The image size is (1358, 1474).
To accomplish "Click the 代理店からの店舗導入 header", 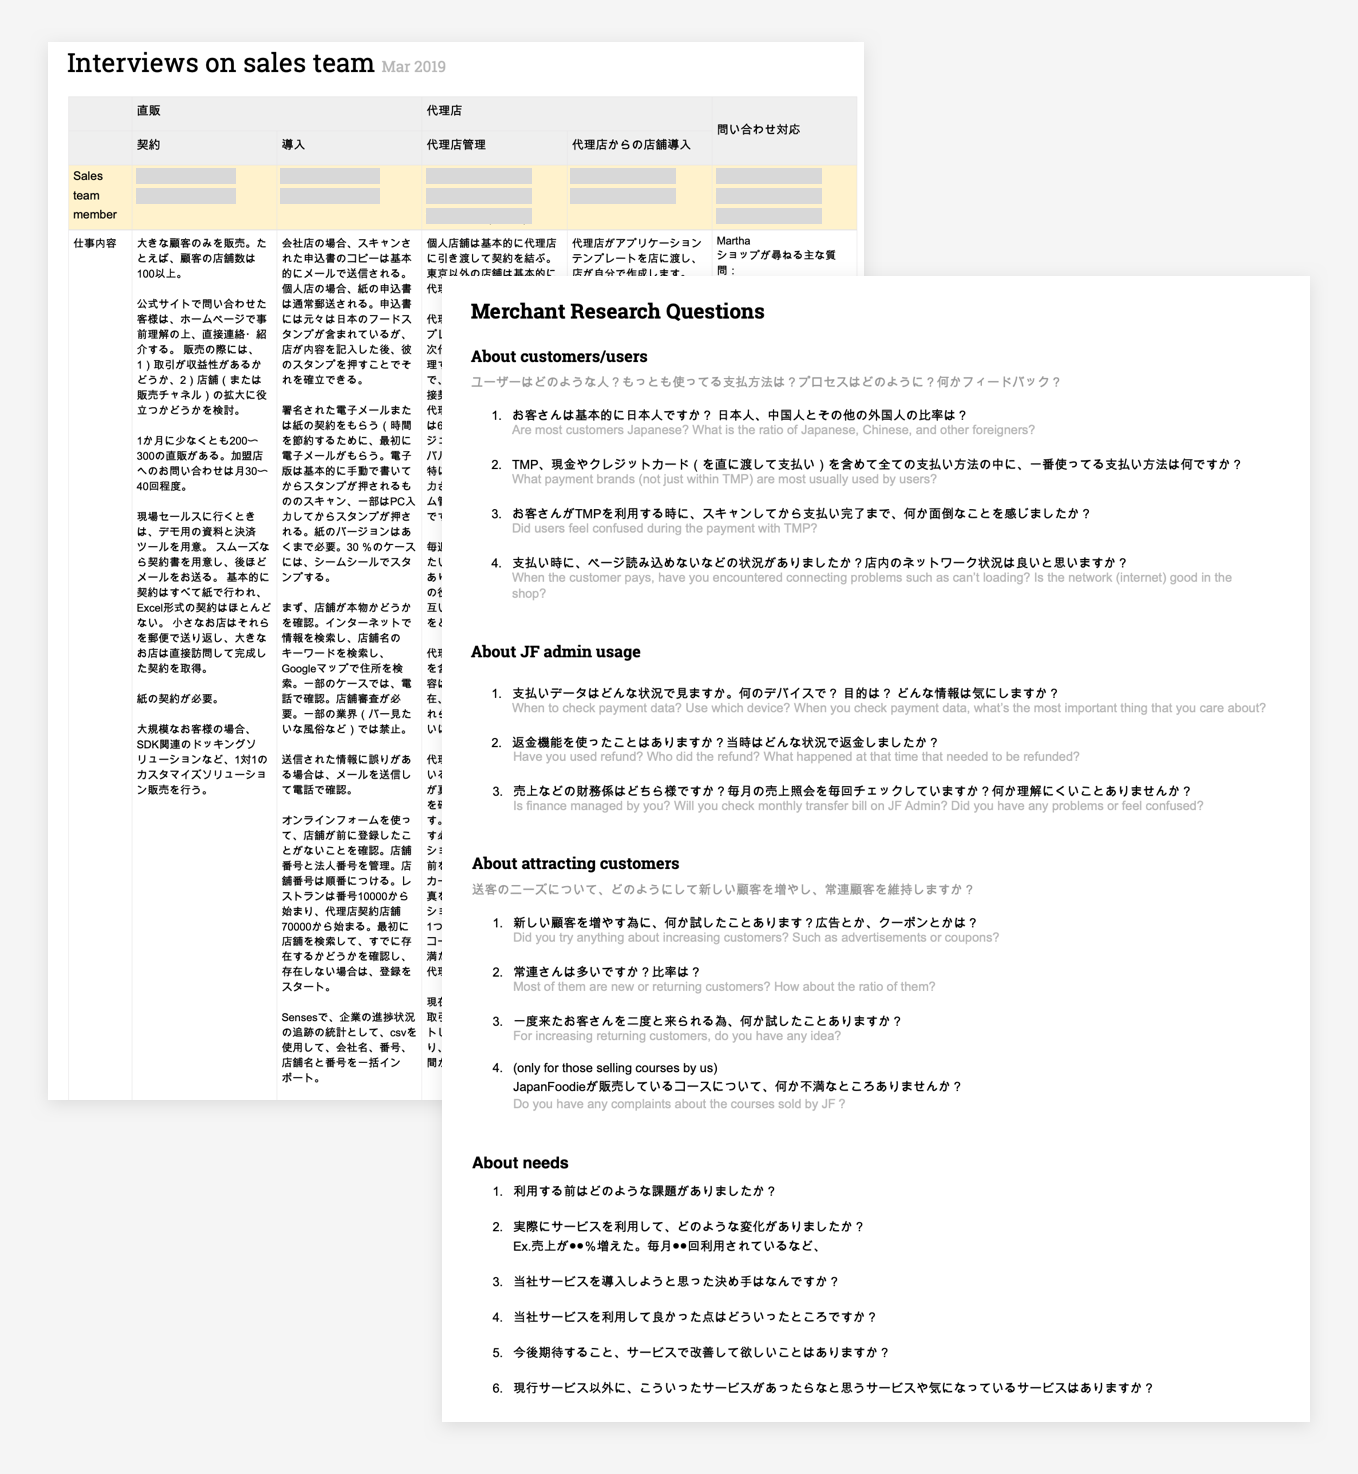I will (x=616, y=142).
